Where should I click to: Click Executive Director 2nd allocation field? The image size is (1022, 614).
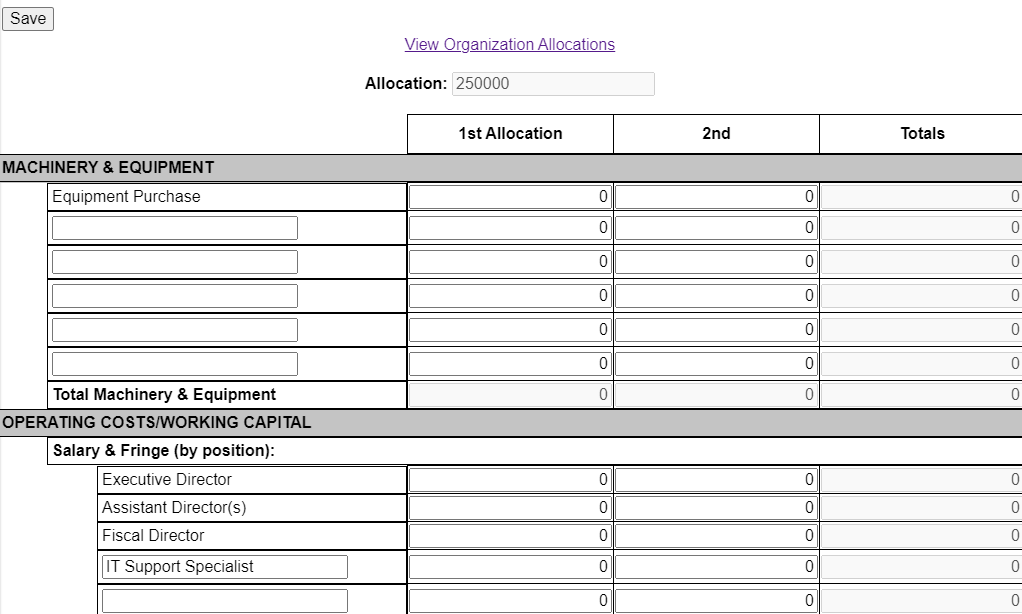pos(715,479)
